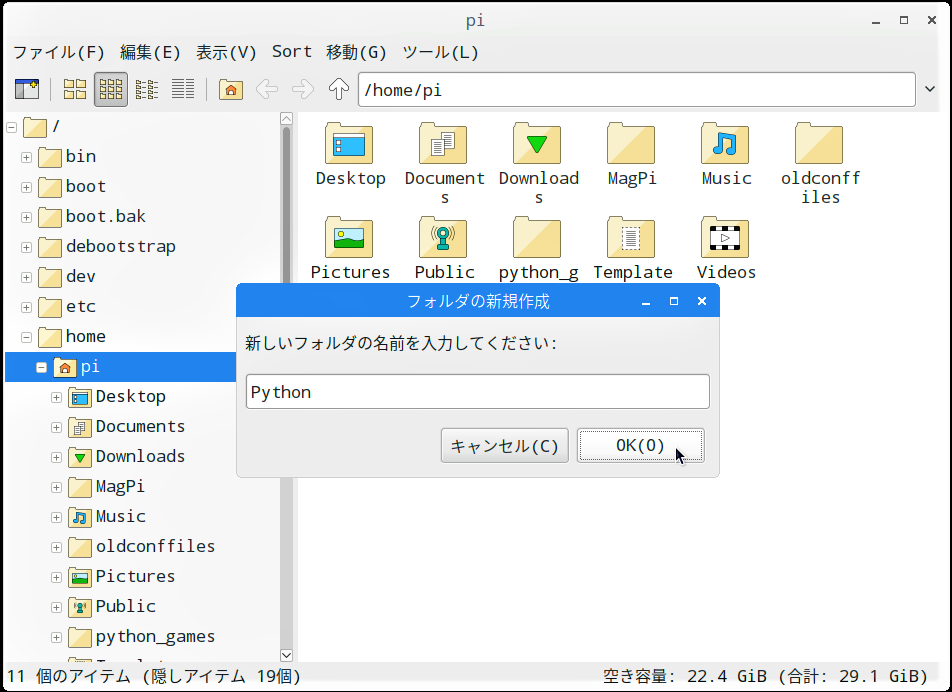Collapse the pi tree node

41,367
